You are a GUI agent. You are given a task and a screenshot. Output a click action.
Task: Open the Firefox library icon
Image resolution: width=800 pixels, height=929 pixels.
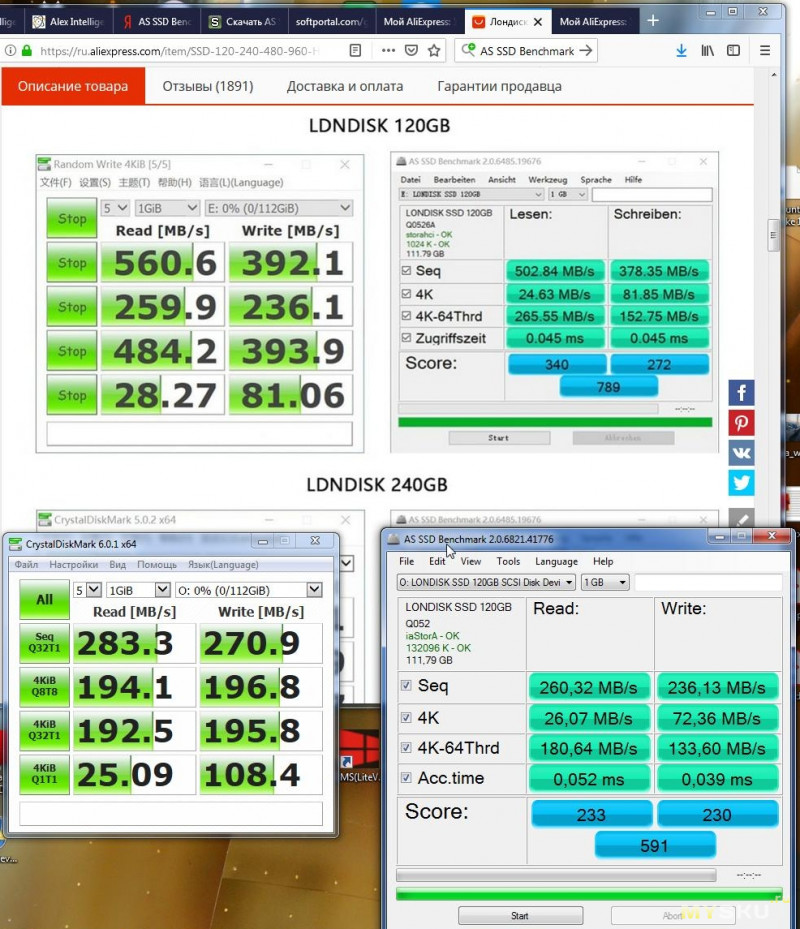click(x=708, y=51)
